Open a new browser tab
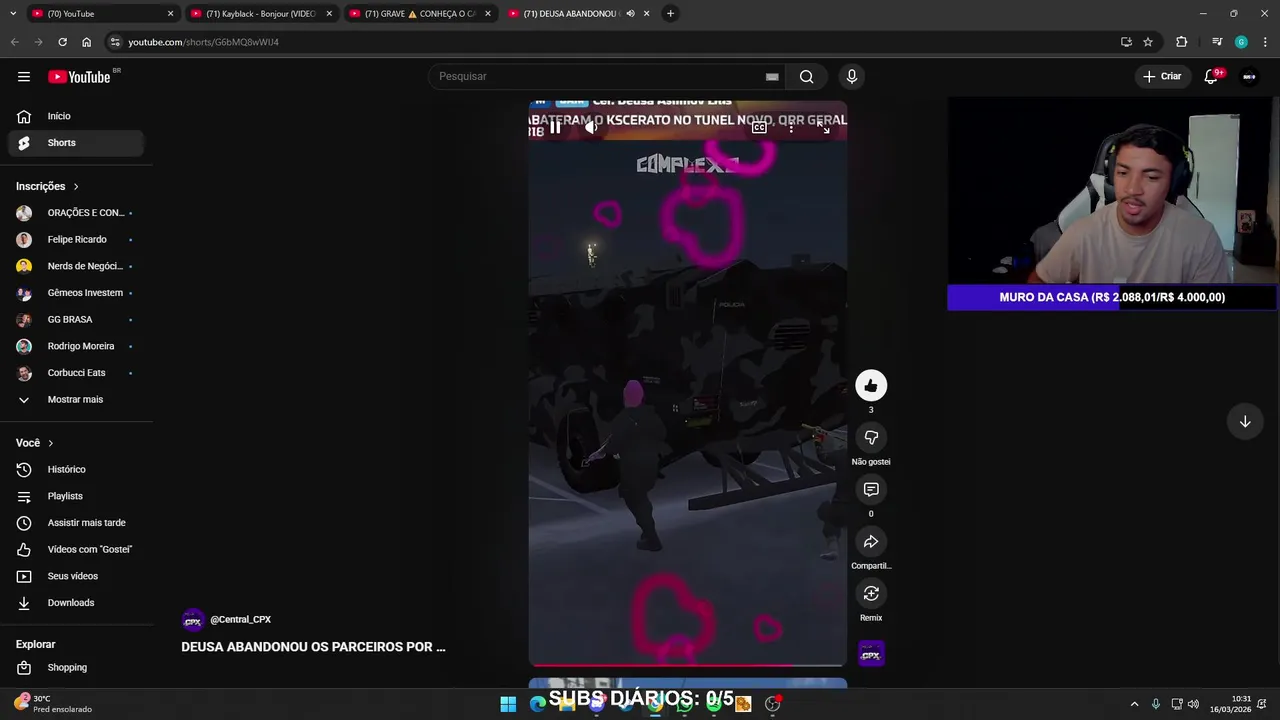This screenshot has height=720, width=1280. 670,14
